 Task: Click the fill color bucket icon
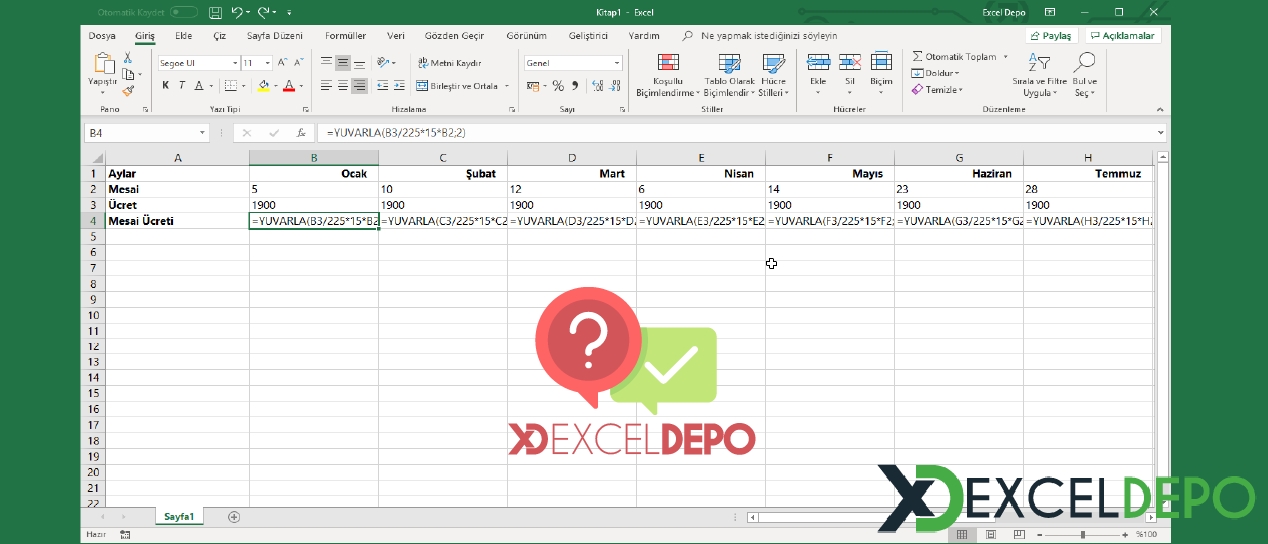[x=262, y=86]
